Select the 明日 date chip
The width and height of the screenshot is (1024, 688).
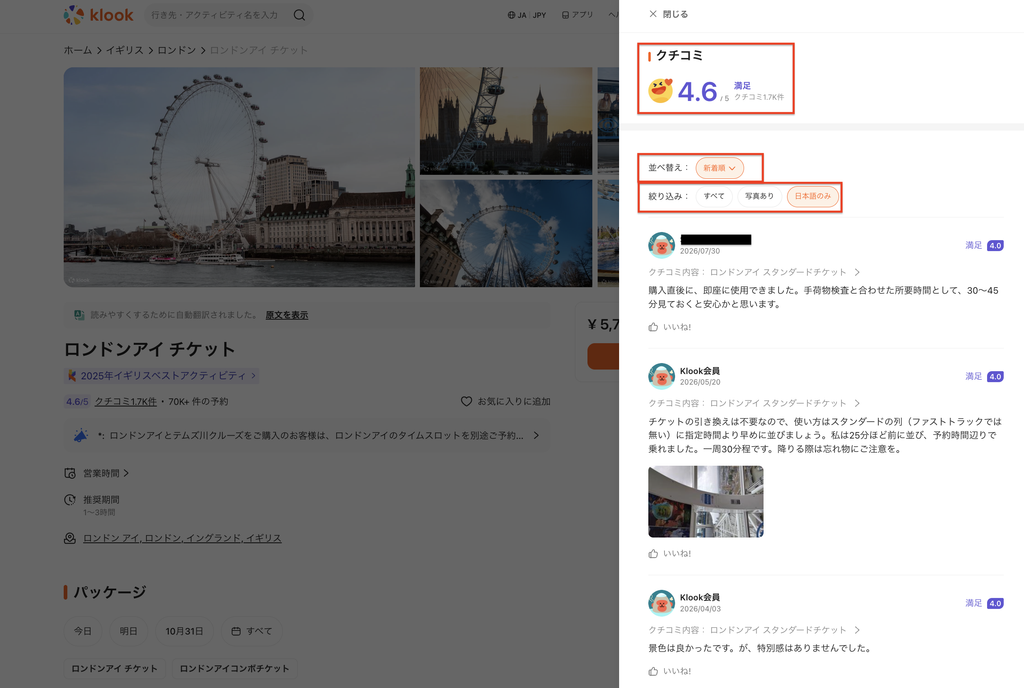129,631
